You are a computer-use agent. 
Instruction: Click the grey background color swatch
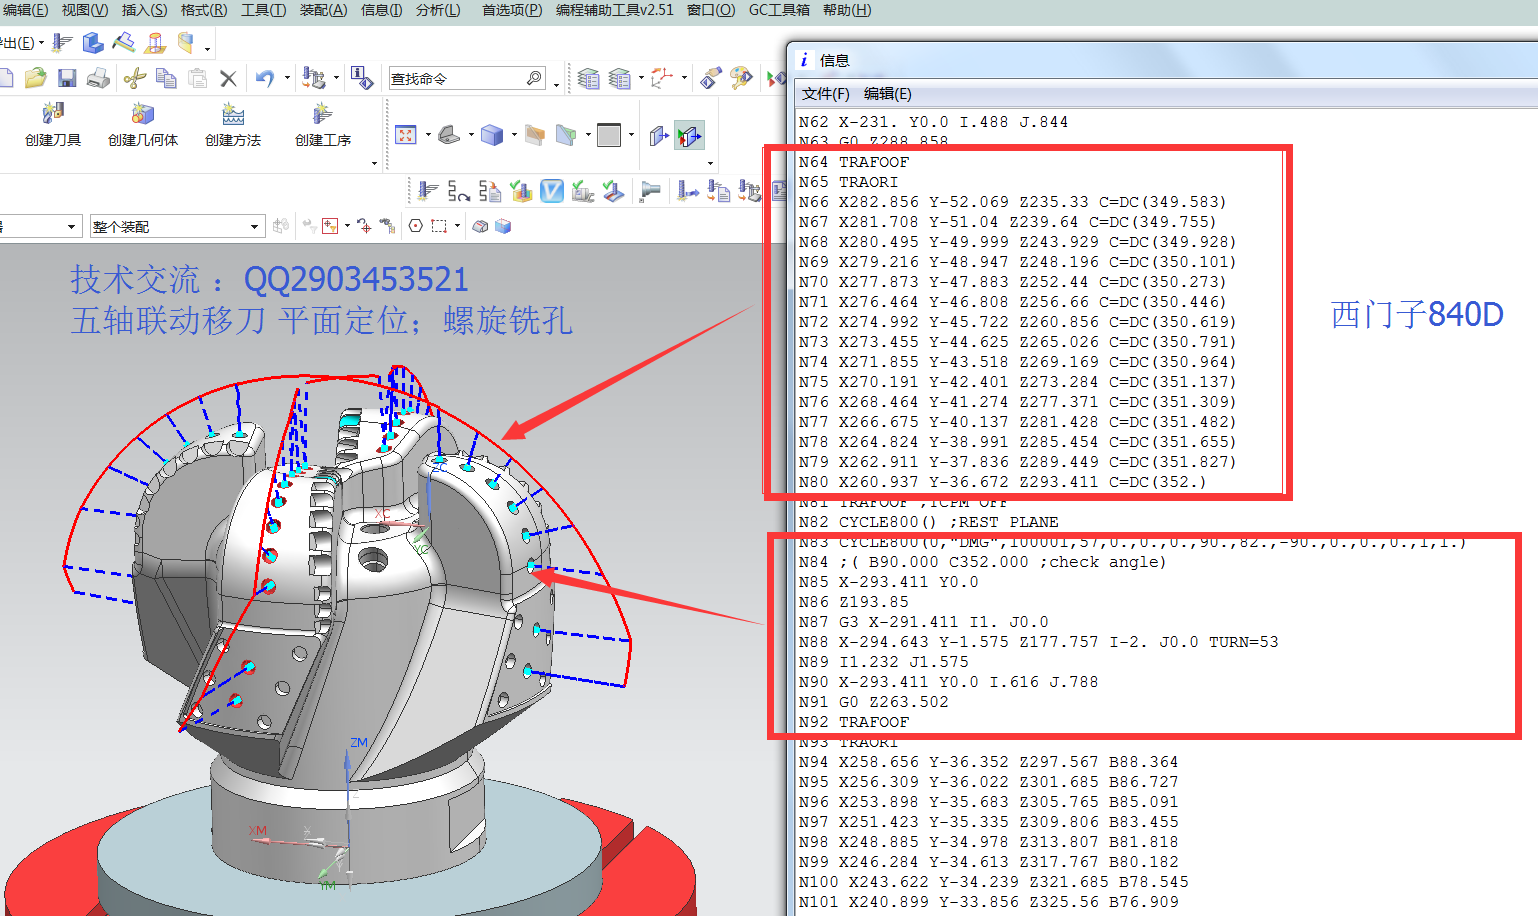tap(609, 135)
